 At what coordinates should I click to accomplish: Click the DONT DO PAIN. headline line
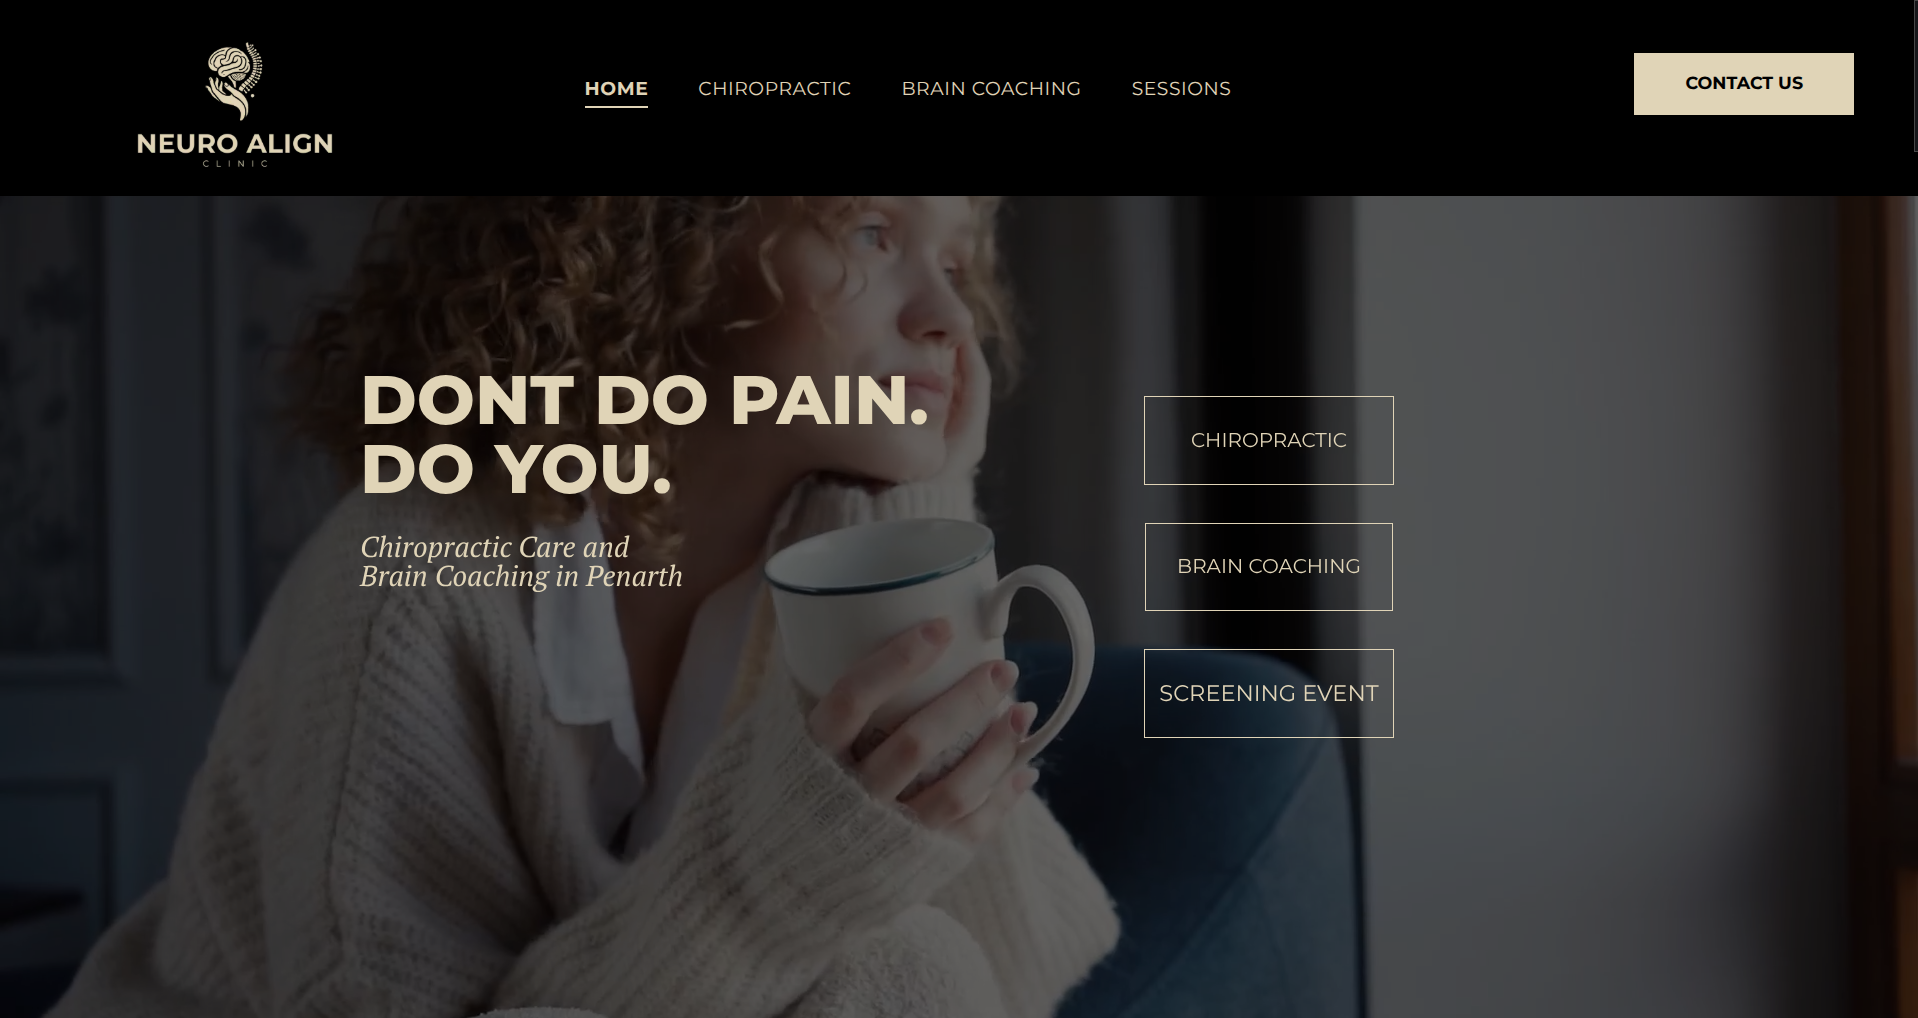click(x=645, y=400)
